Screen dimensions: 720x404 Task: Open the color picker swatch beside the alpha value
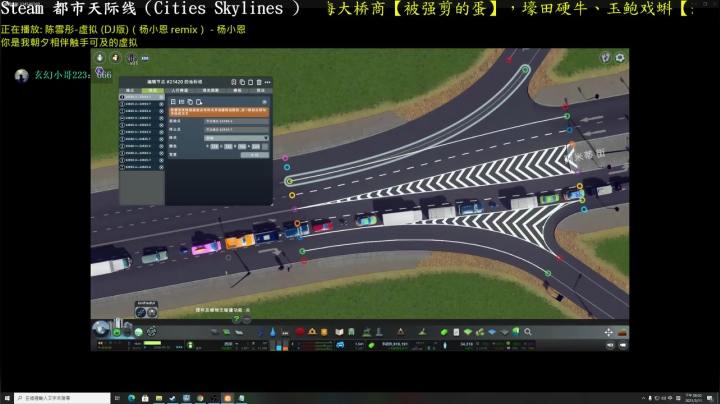[x=265, y=146]
